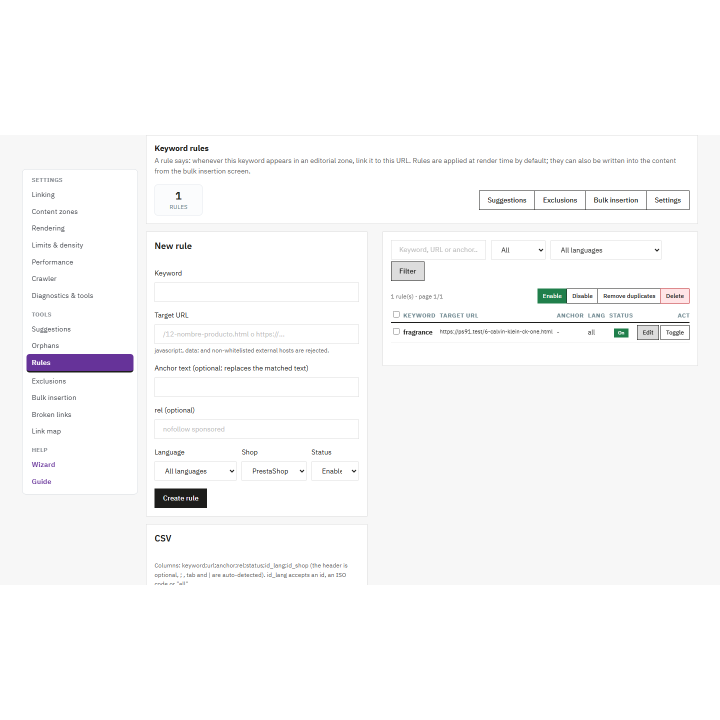Image resolution: width=720 pixels, height=720 pixels.
Task: Click the red Delete button
Action: pyautogui.click(x=675, y=296)
